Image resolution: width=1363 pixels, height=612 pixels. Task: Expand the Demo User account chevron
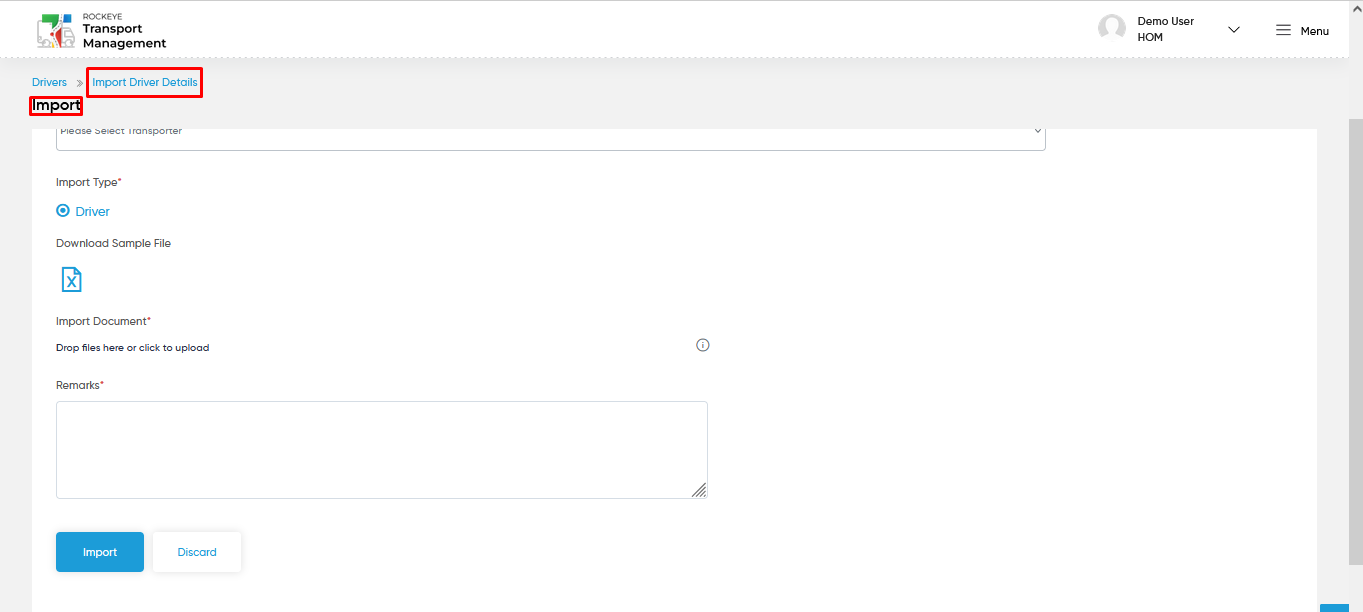1234,30
